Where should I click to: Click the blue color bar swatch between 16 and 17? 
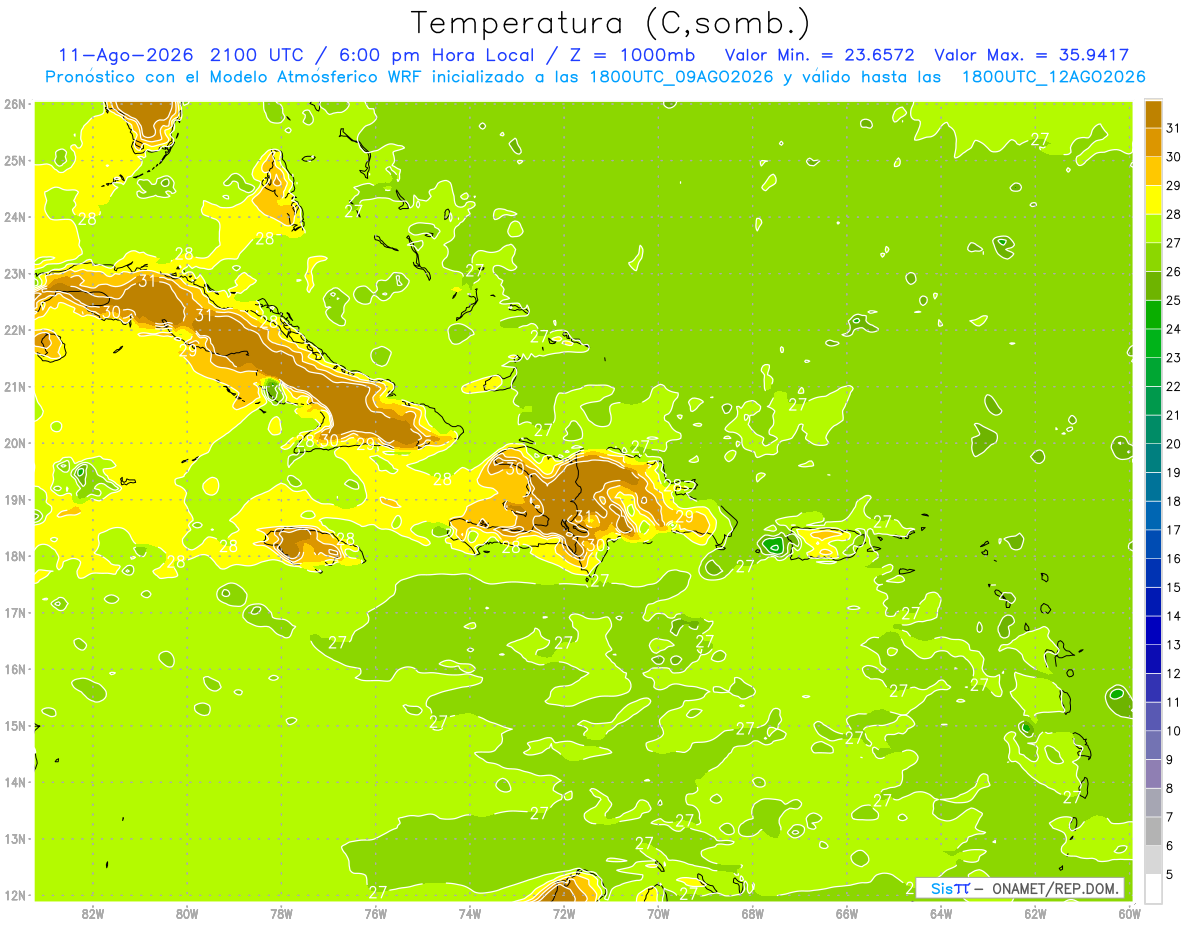click(1153, 544)
